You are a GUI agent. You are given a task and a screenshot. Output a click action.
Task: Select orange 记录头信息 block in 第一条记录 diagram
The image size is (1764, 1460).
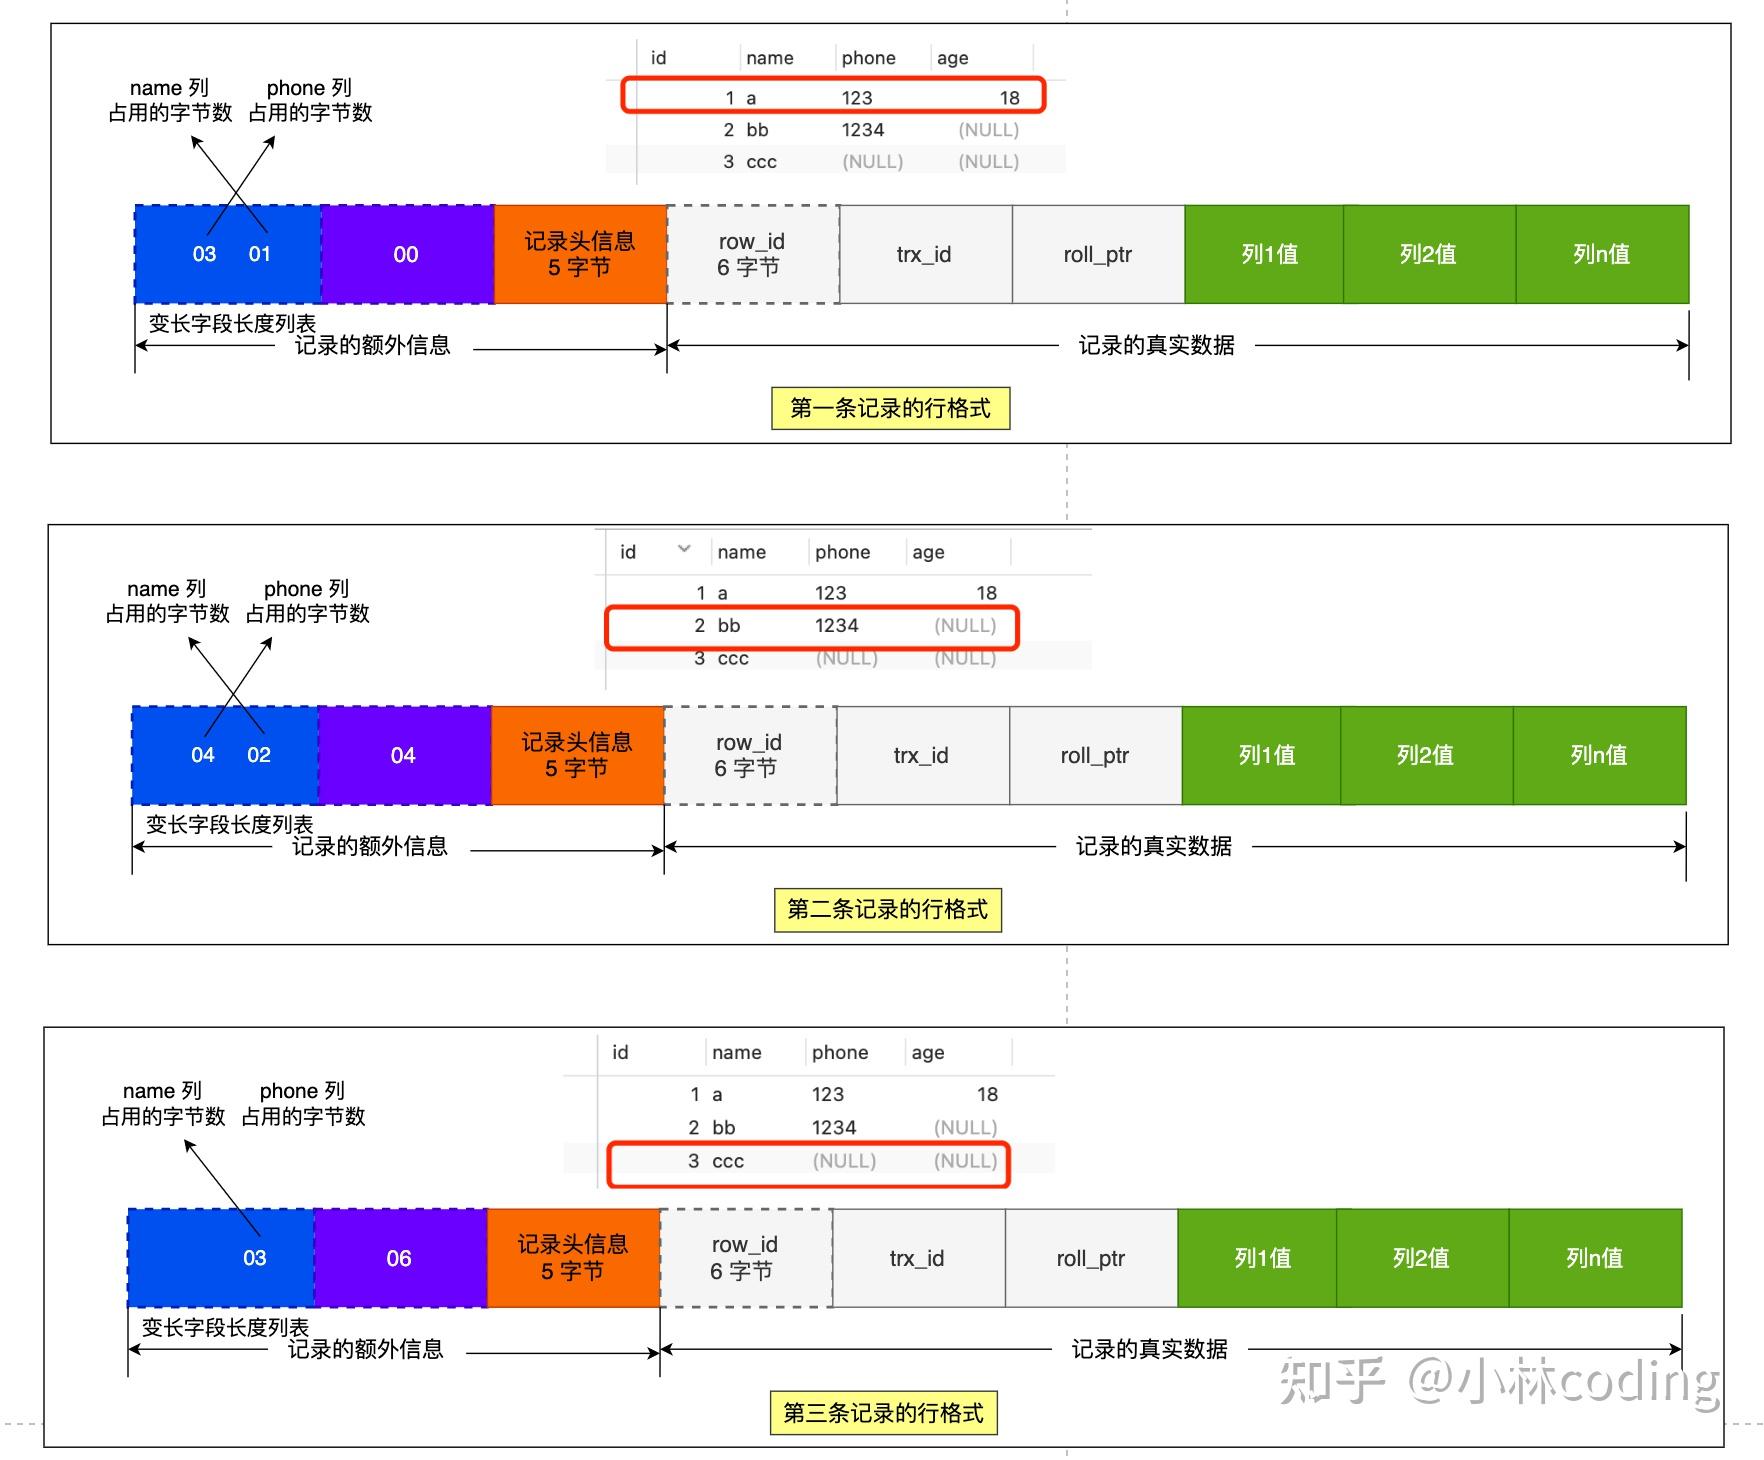click(580, 254)
